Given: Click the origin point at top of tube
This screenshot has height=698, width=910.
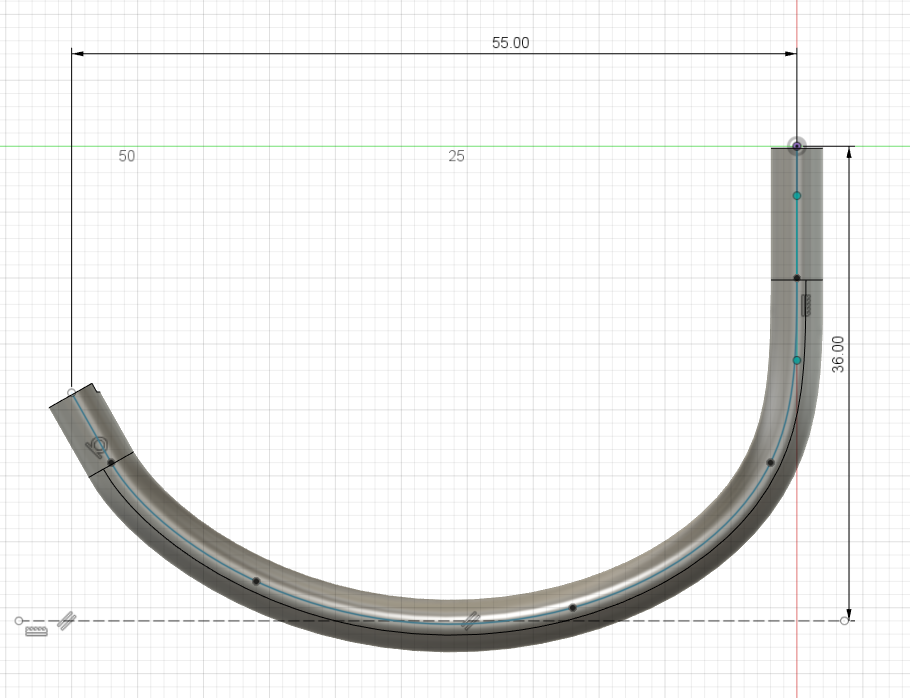Looking at the screenshot, I should (796, 147).
